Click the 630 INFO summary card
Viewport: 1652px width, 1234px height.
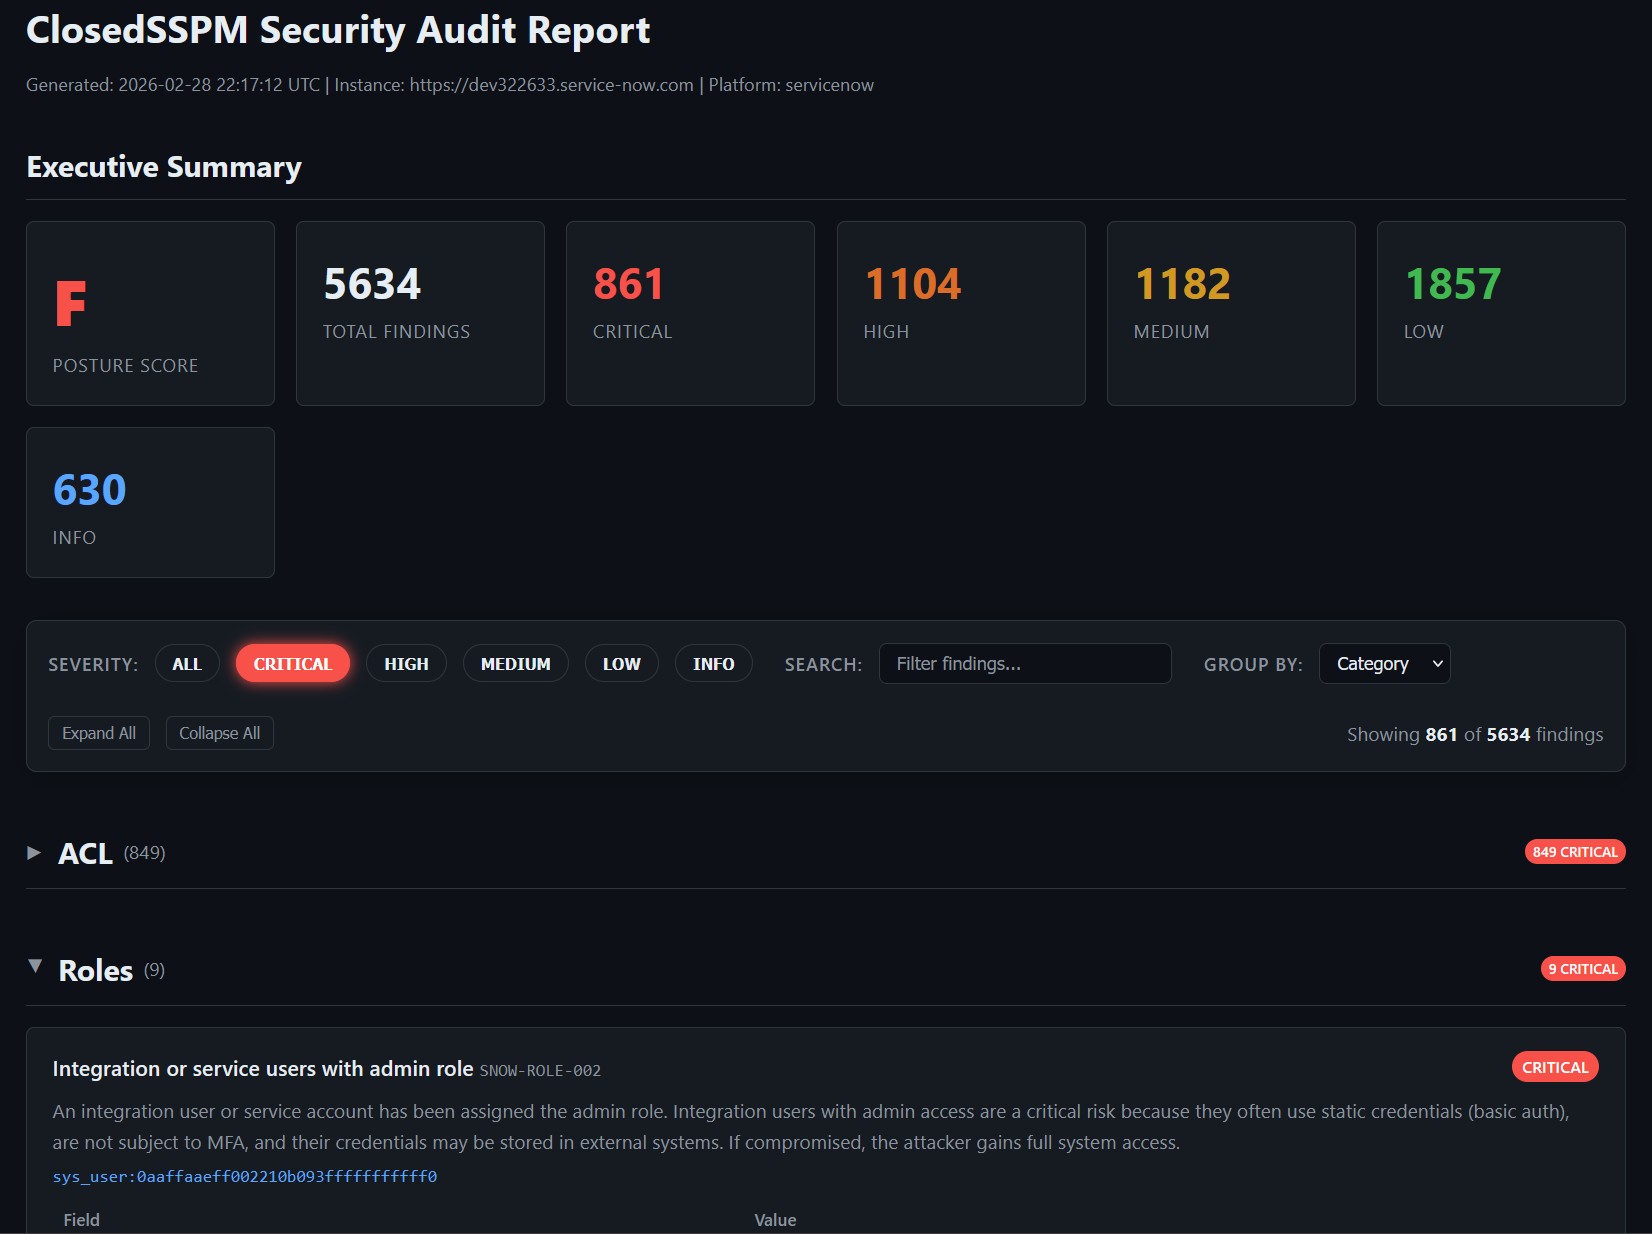[150, 502]
